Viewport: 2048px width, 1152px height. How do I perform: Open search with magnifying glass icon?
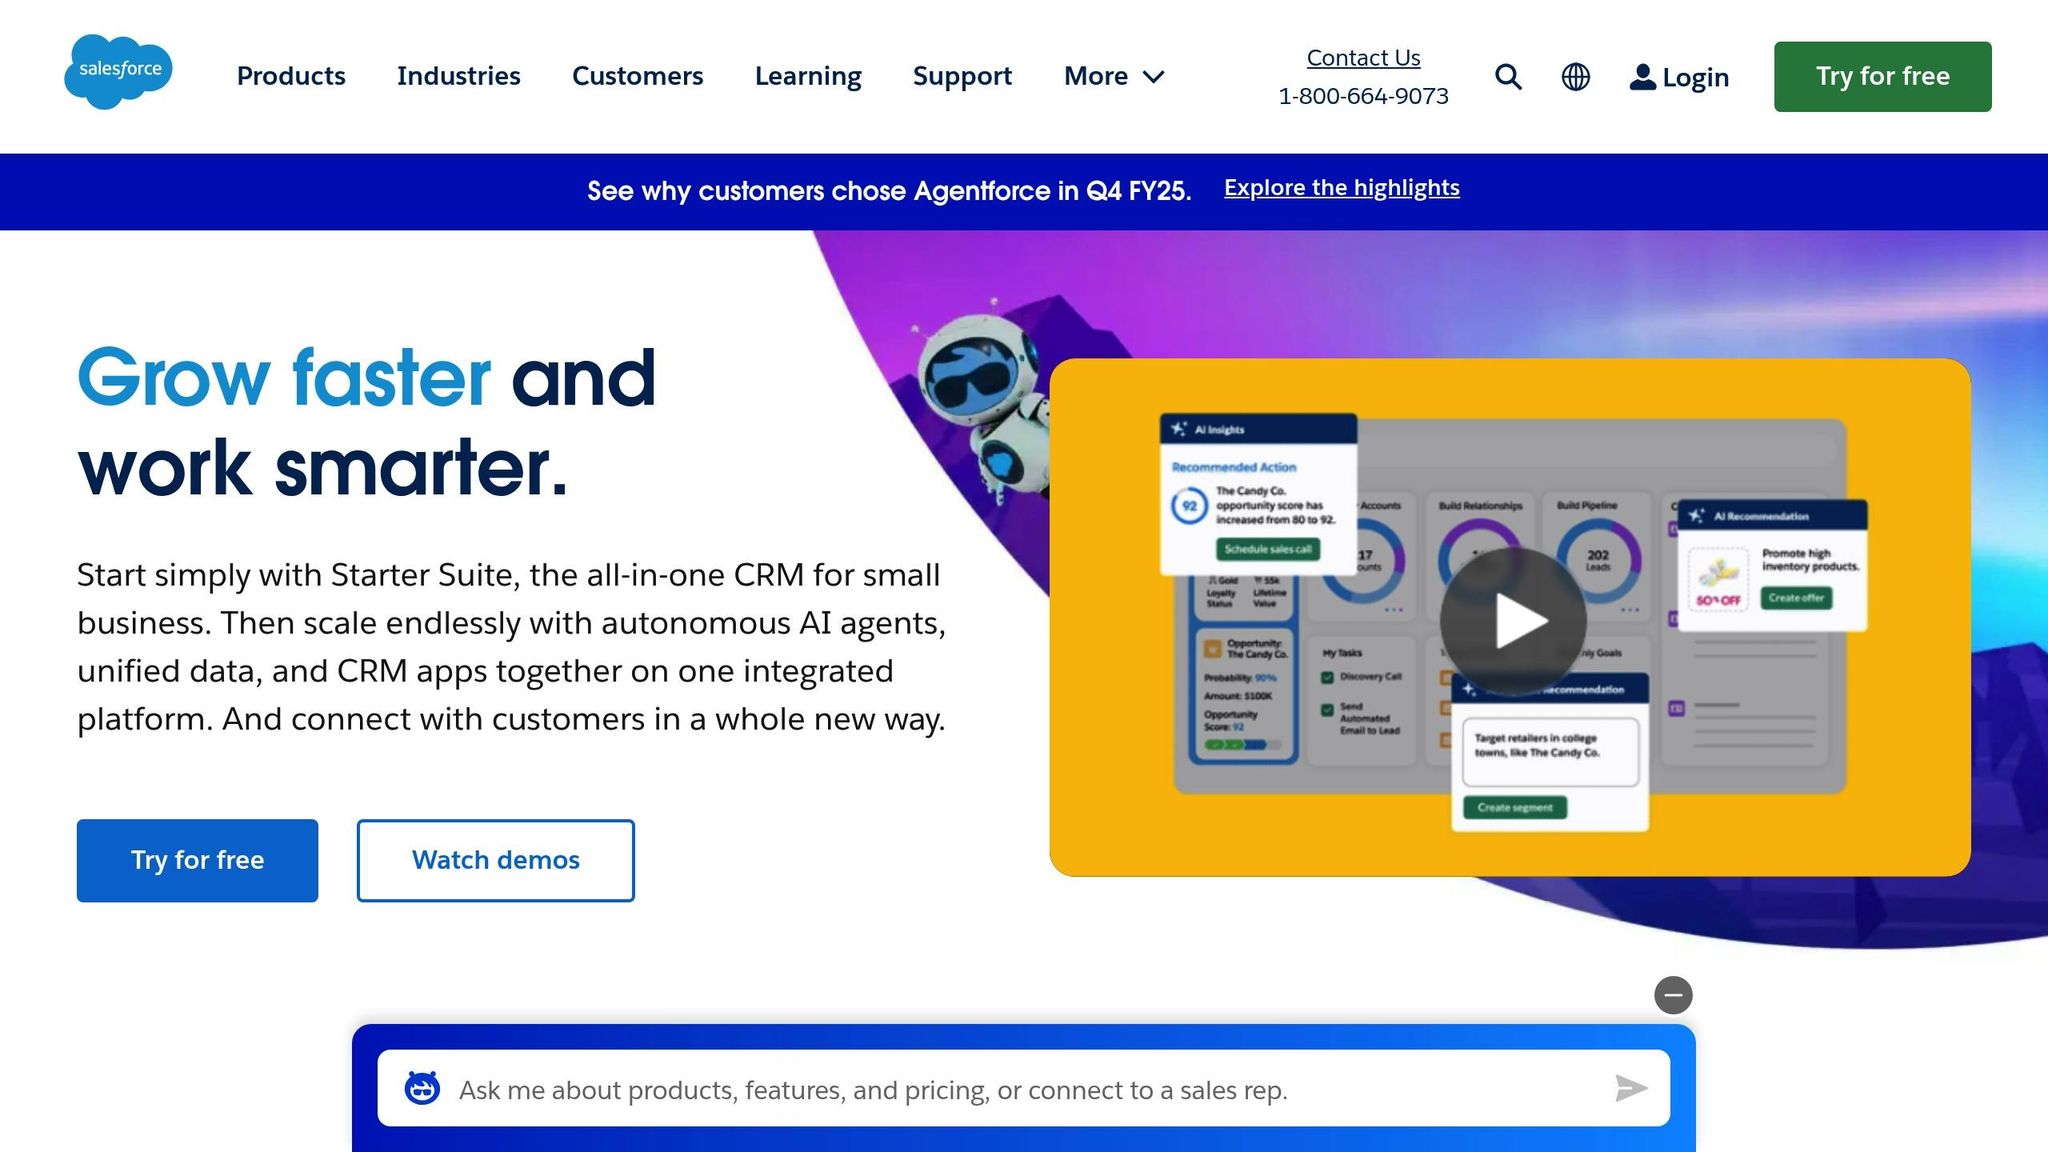pyautogui.click(x=1508, y=77)
